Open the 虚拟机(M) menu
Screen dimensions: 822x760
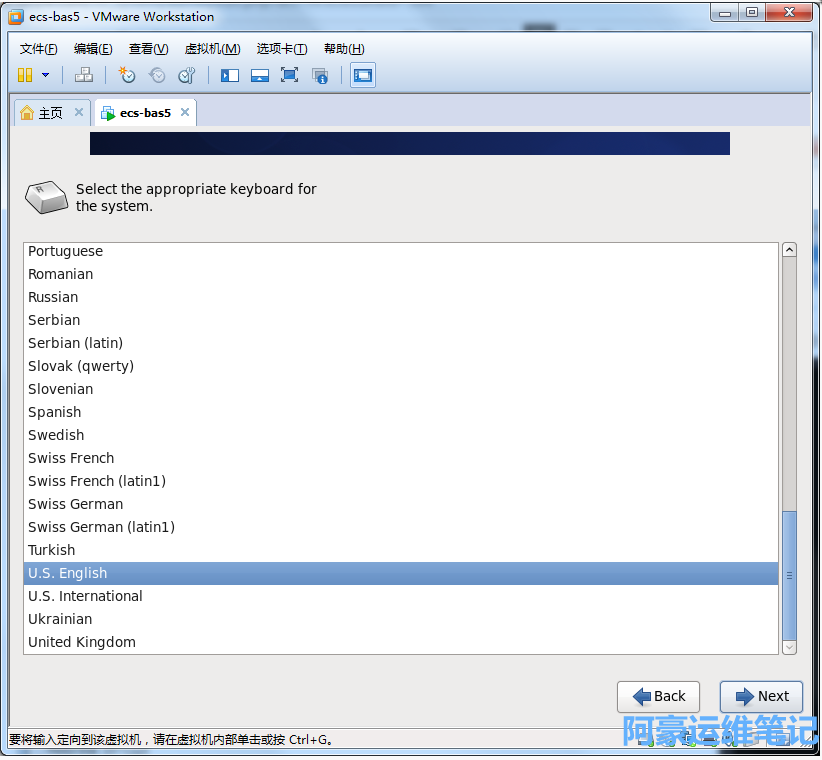click(x=212, y=49)
